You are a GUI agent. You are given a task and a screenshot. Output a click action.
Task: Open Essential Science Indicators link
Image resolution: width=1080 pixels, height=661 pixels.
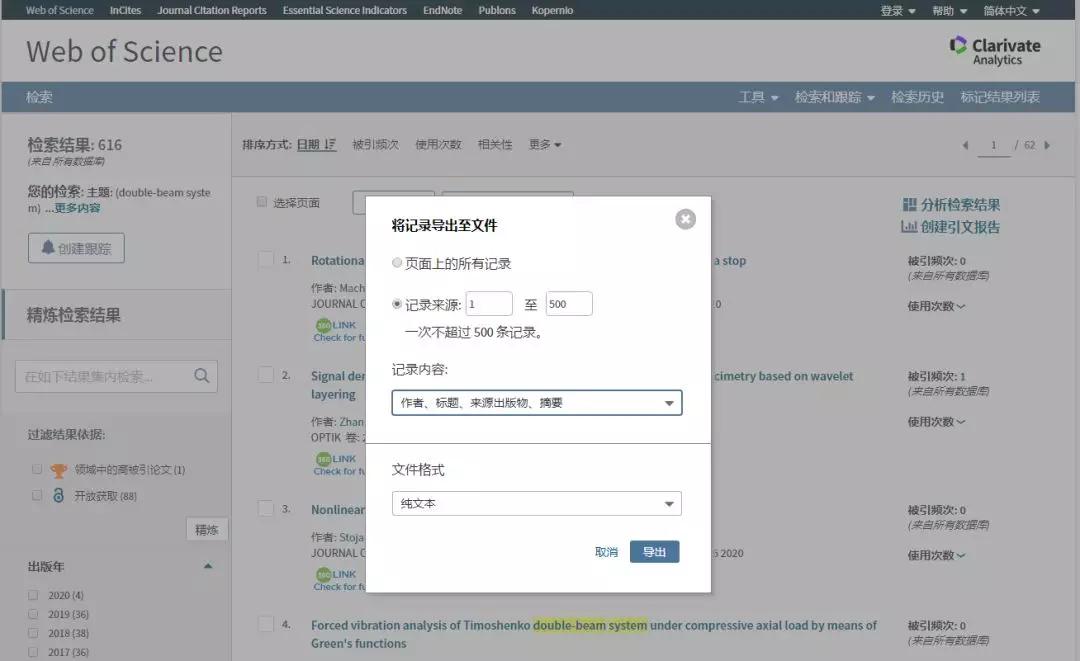tap(344, 10)
